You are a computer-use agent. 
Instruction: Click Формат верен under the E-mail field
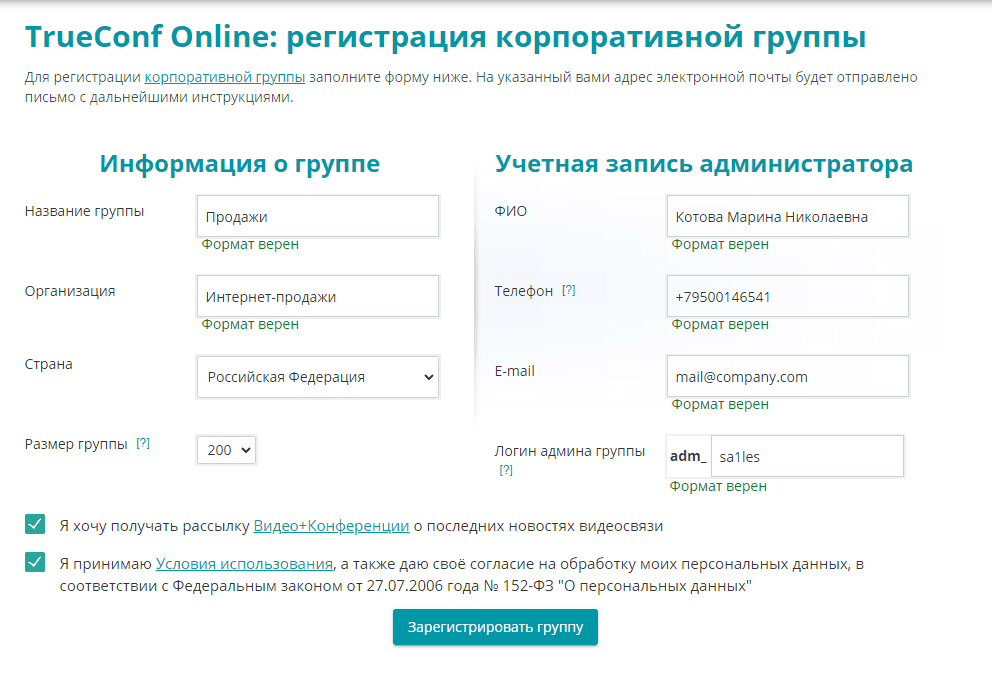(x=720, y=404)
